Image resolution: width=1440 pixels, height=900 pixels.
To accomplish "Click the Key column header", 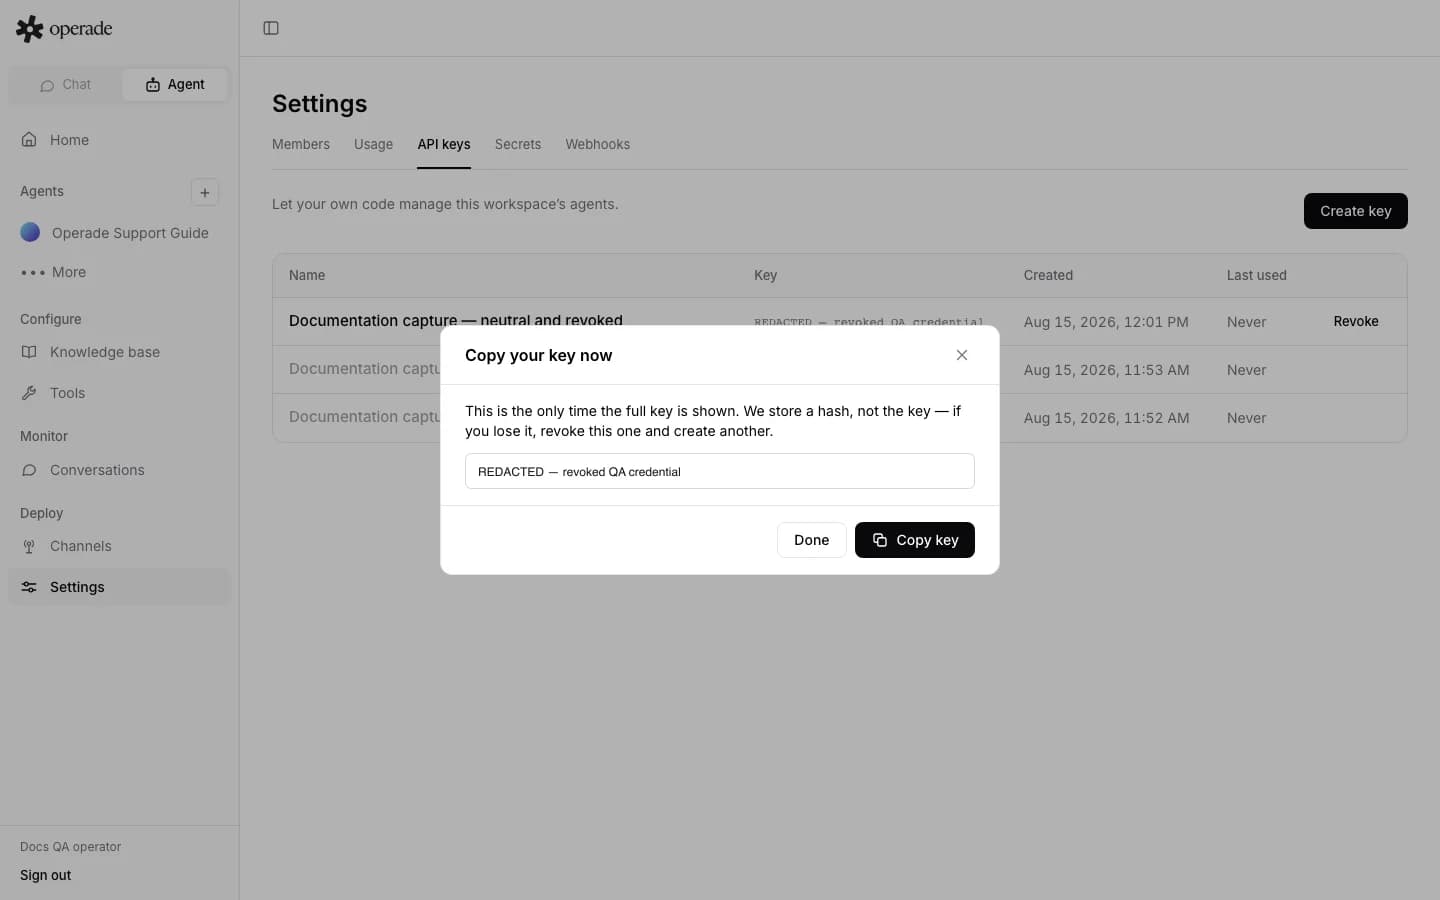I will pyautogui.click(x=765, y=275).
